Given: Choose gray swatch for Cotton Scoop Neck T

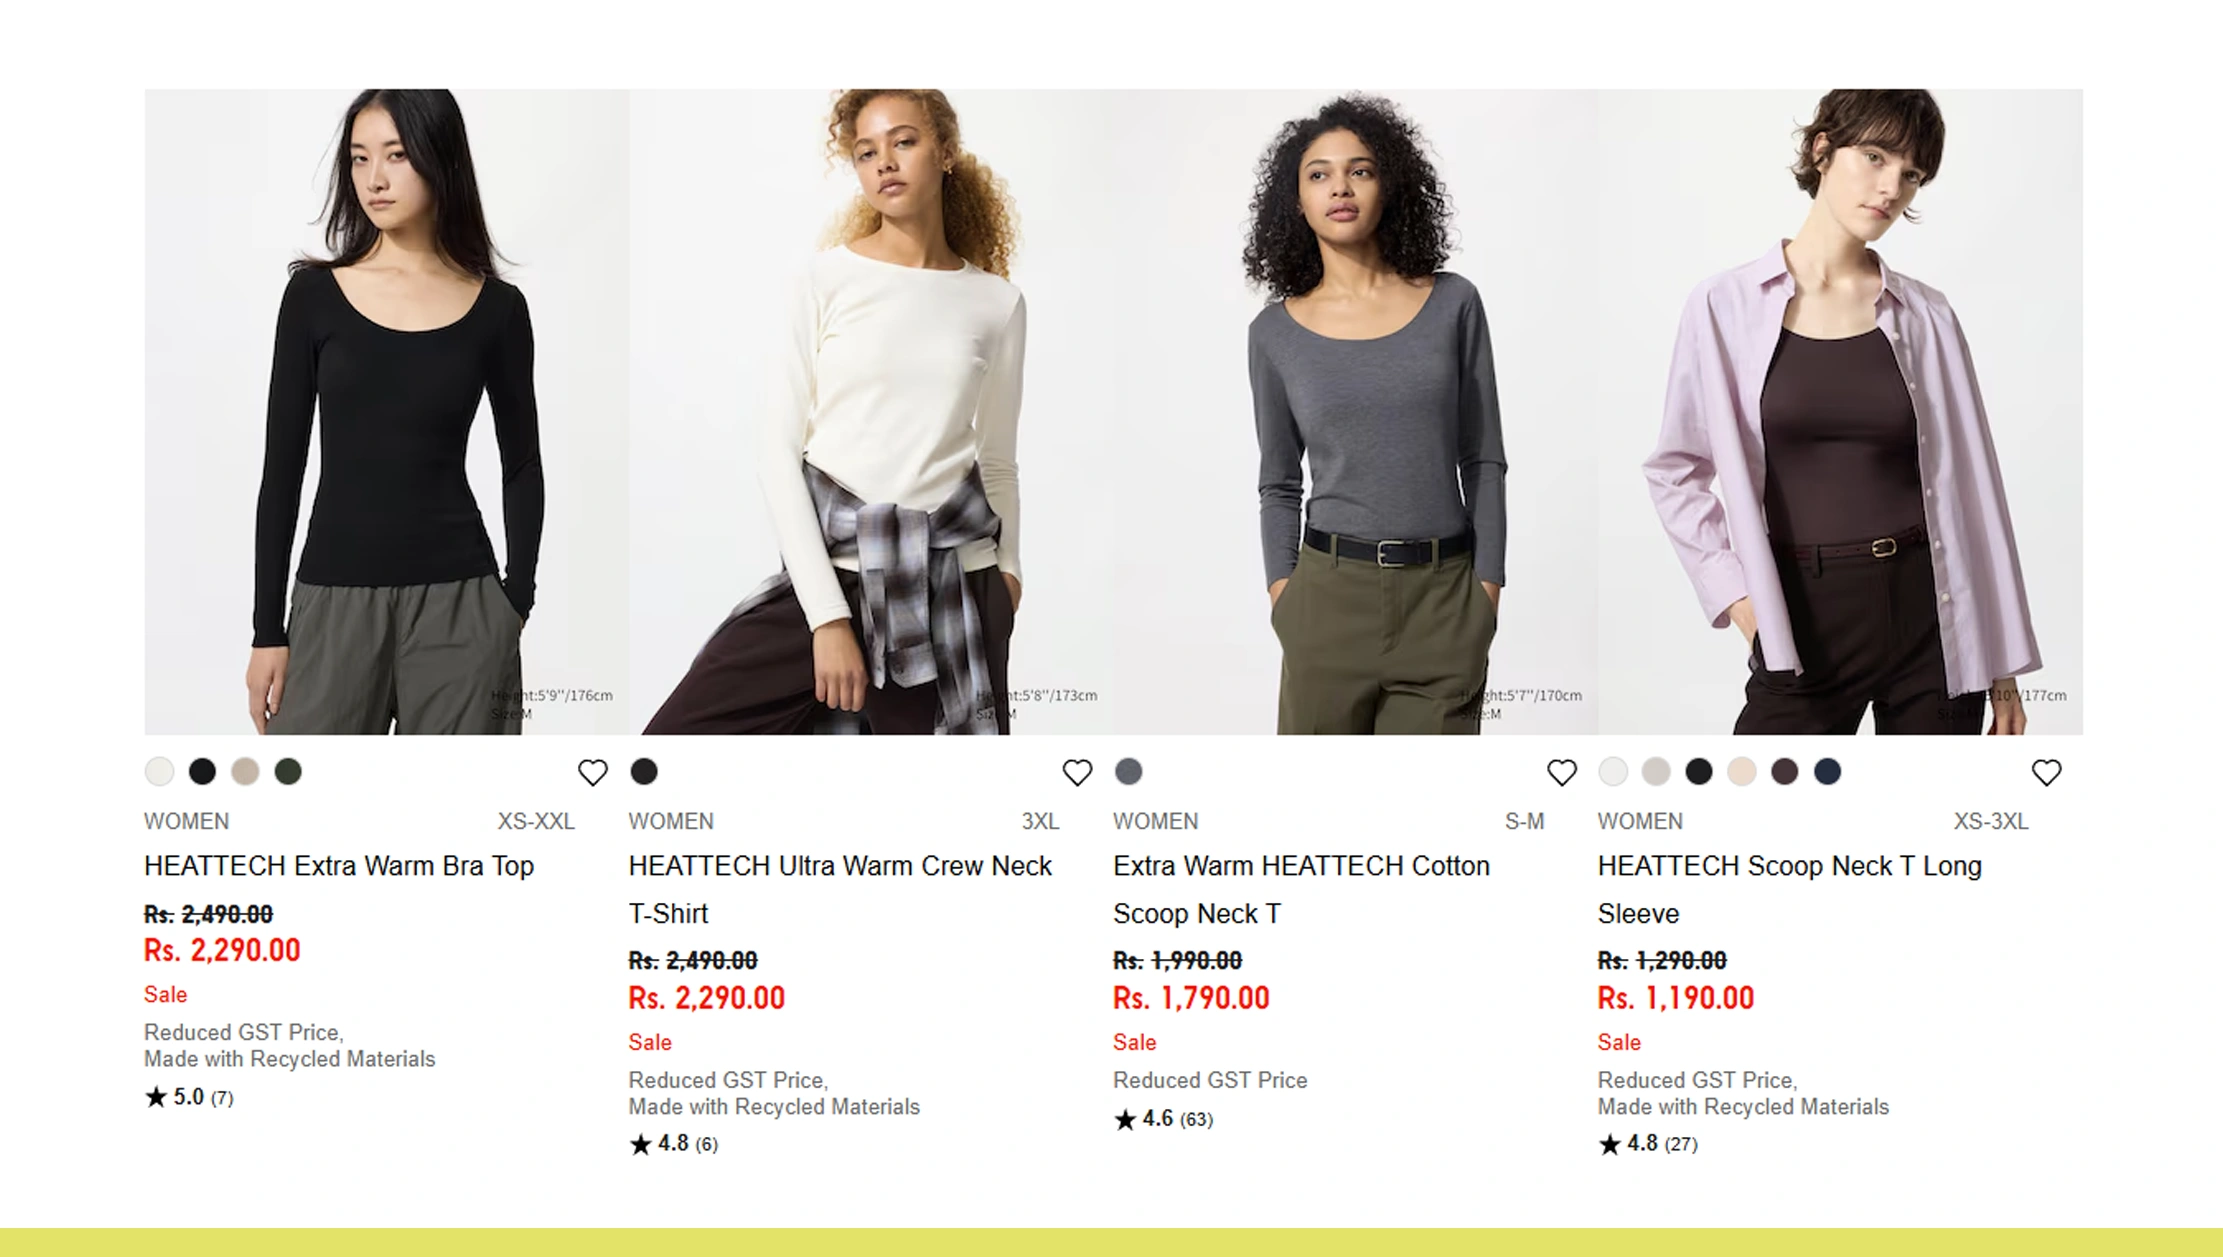Looking at the screenshot, I should coord(1128,771).
